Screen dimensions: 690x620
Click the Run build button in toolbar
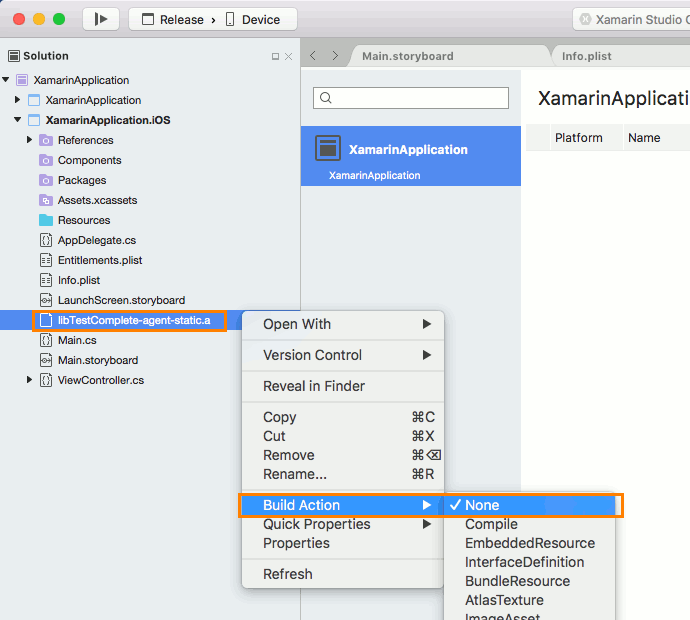click(x=100, y=19)
